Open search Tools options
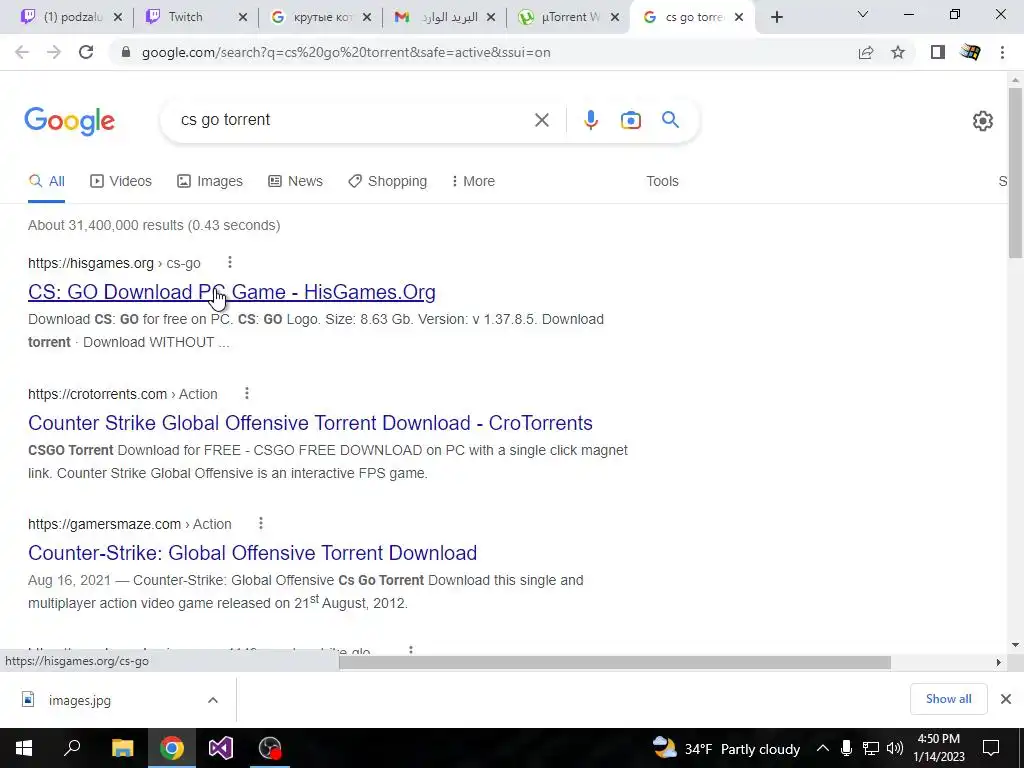This screenshot has width=1024, height=768. click(x=662, y=181)
